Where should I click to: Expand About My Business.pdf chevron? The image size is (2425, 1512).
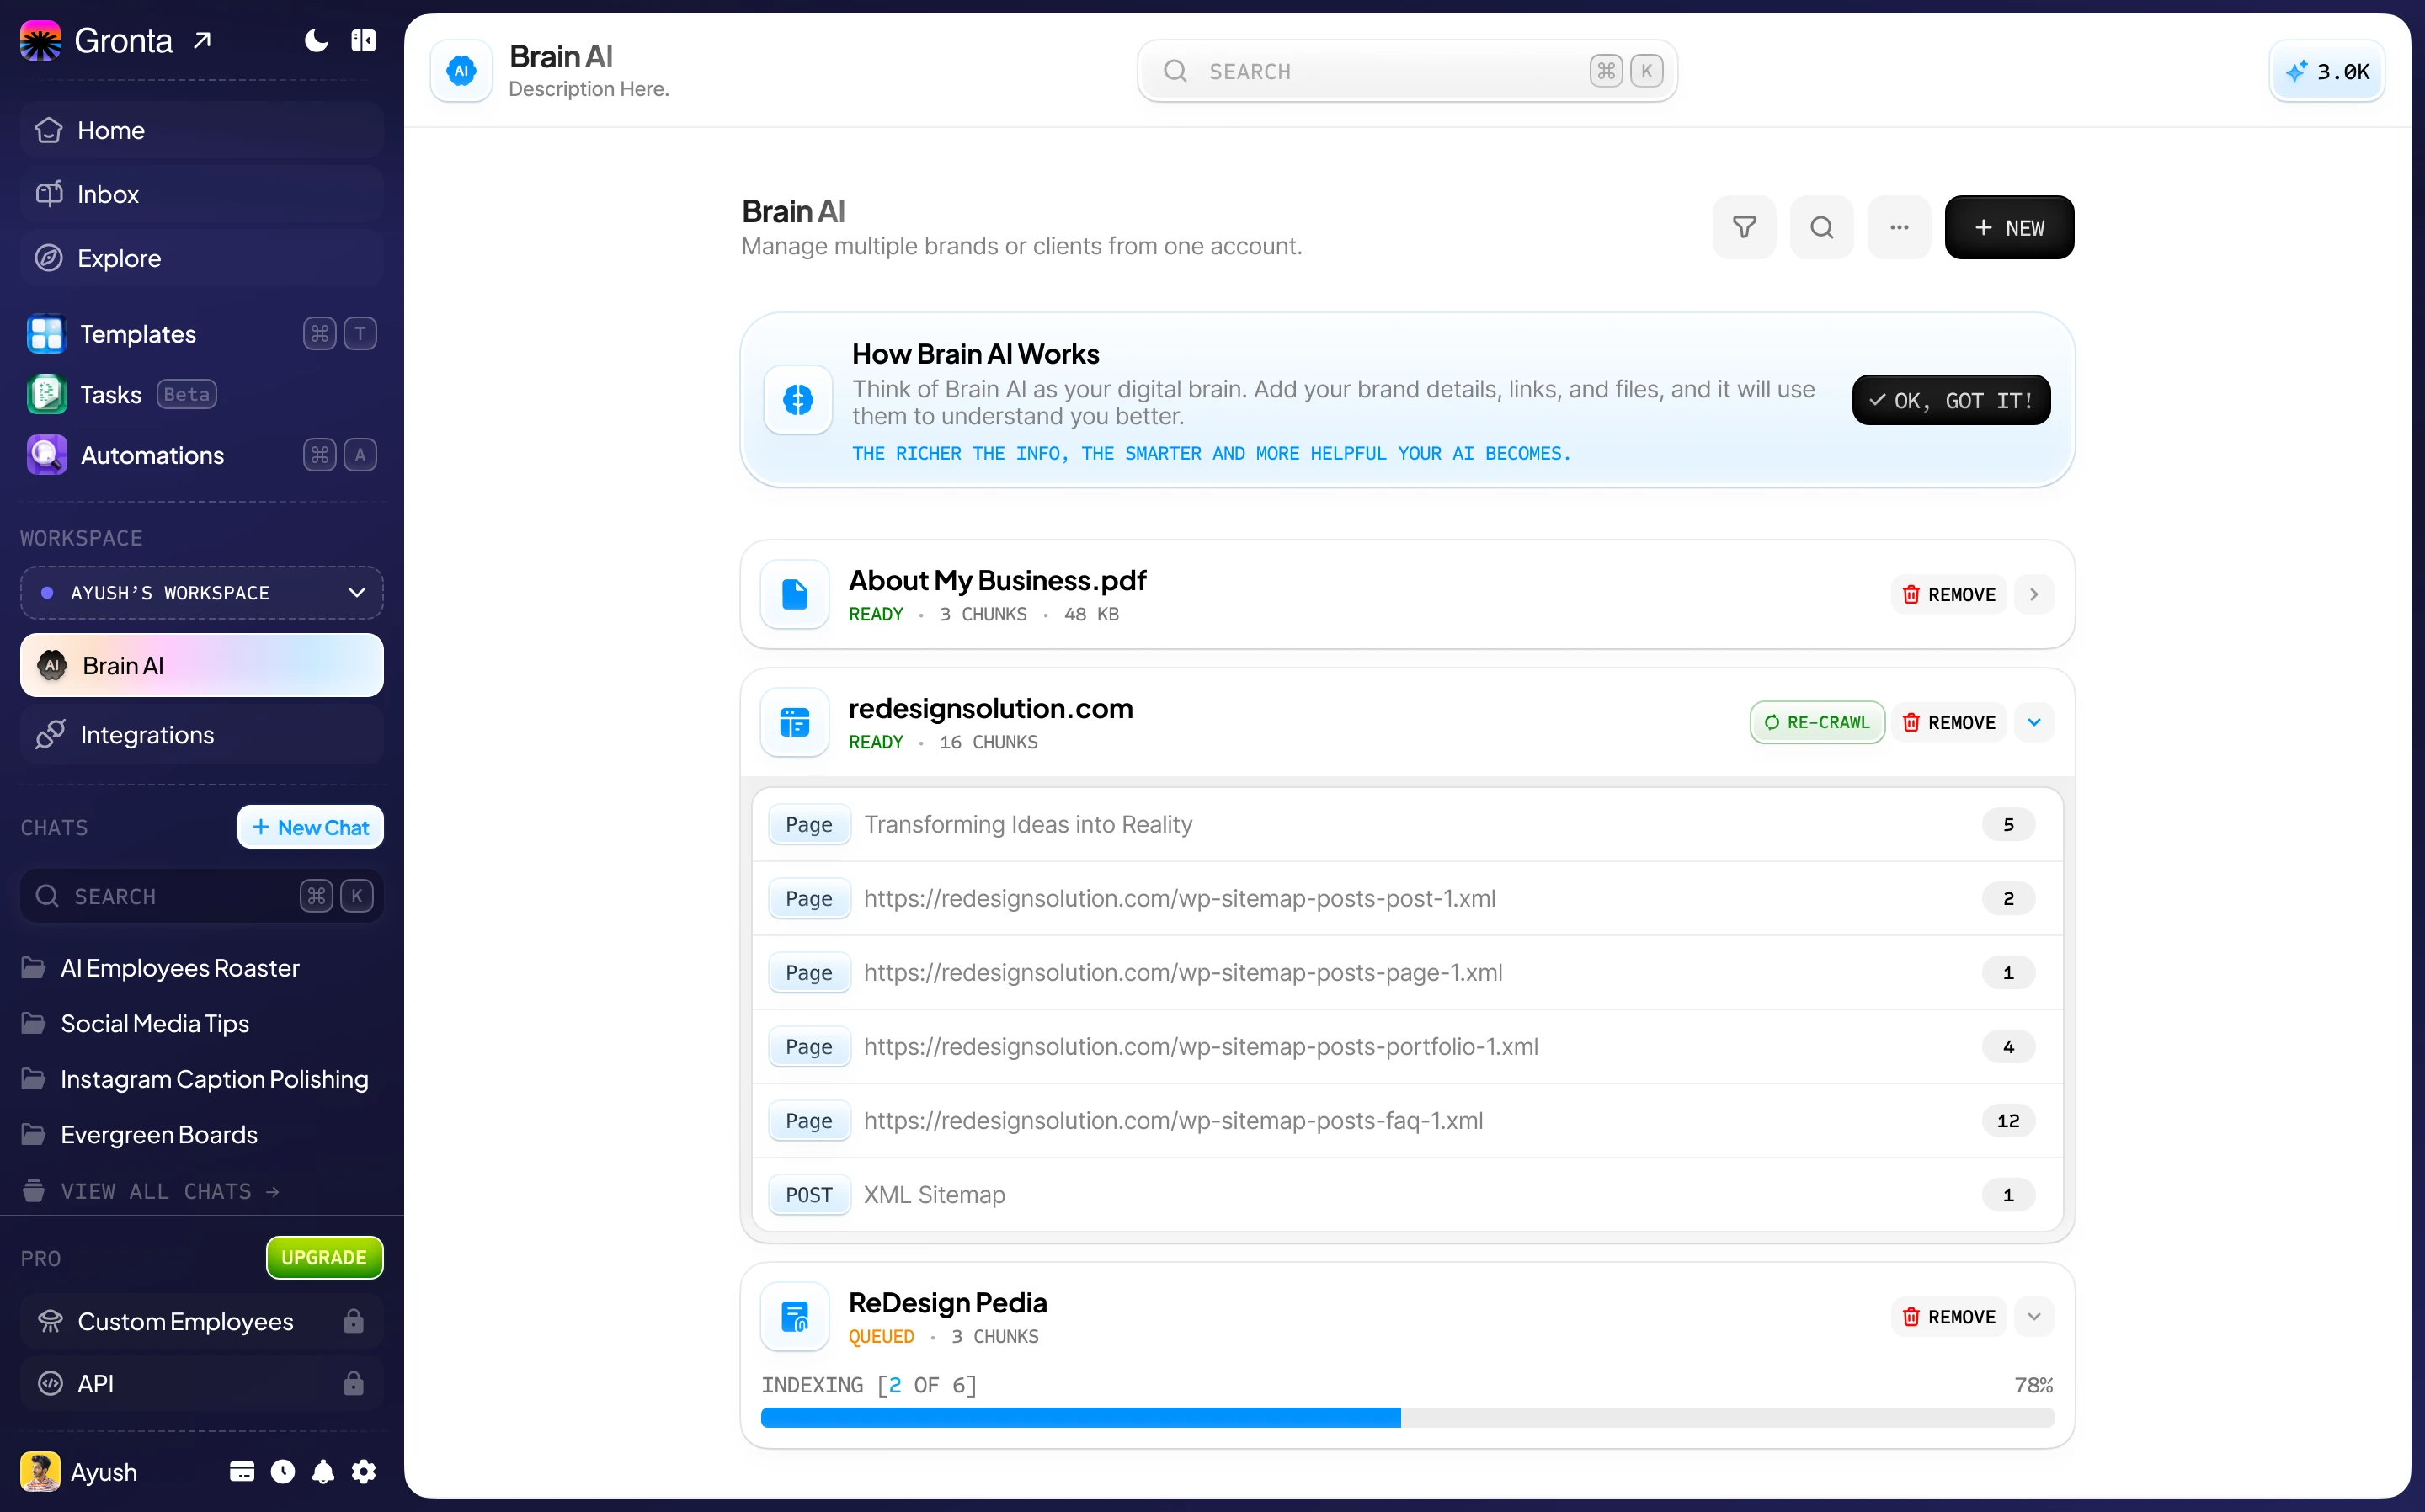pos(2033,595)
